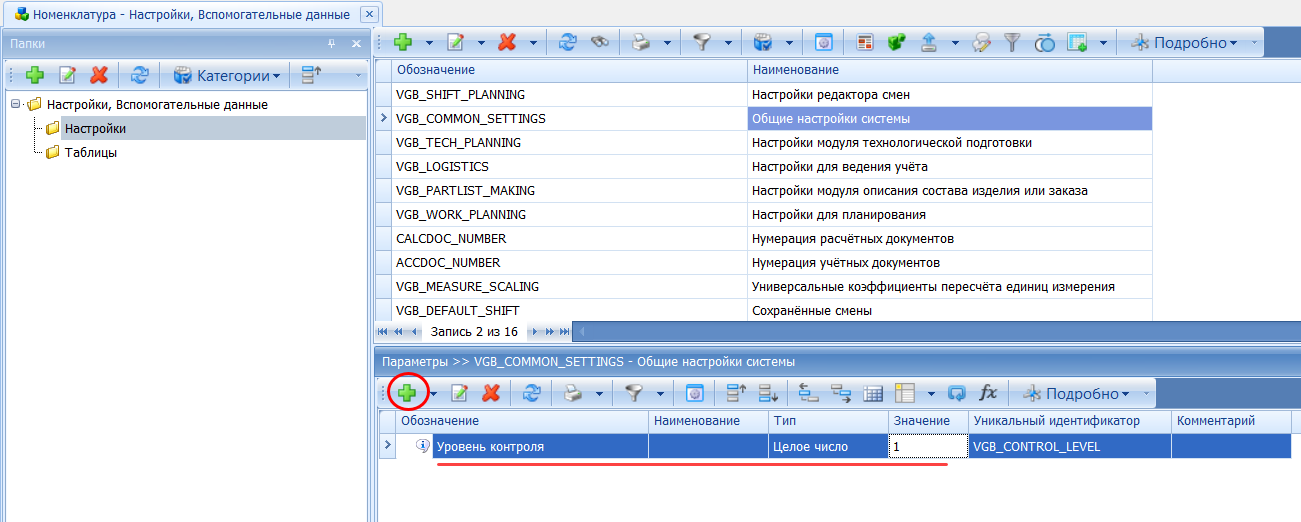
Task: Click Значение cell with value 1
Action: (x=929, y=446)
